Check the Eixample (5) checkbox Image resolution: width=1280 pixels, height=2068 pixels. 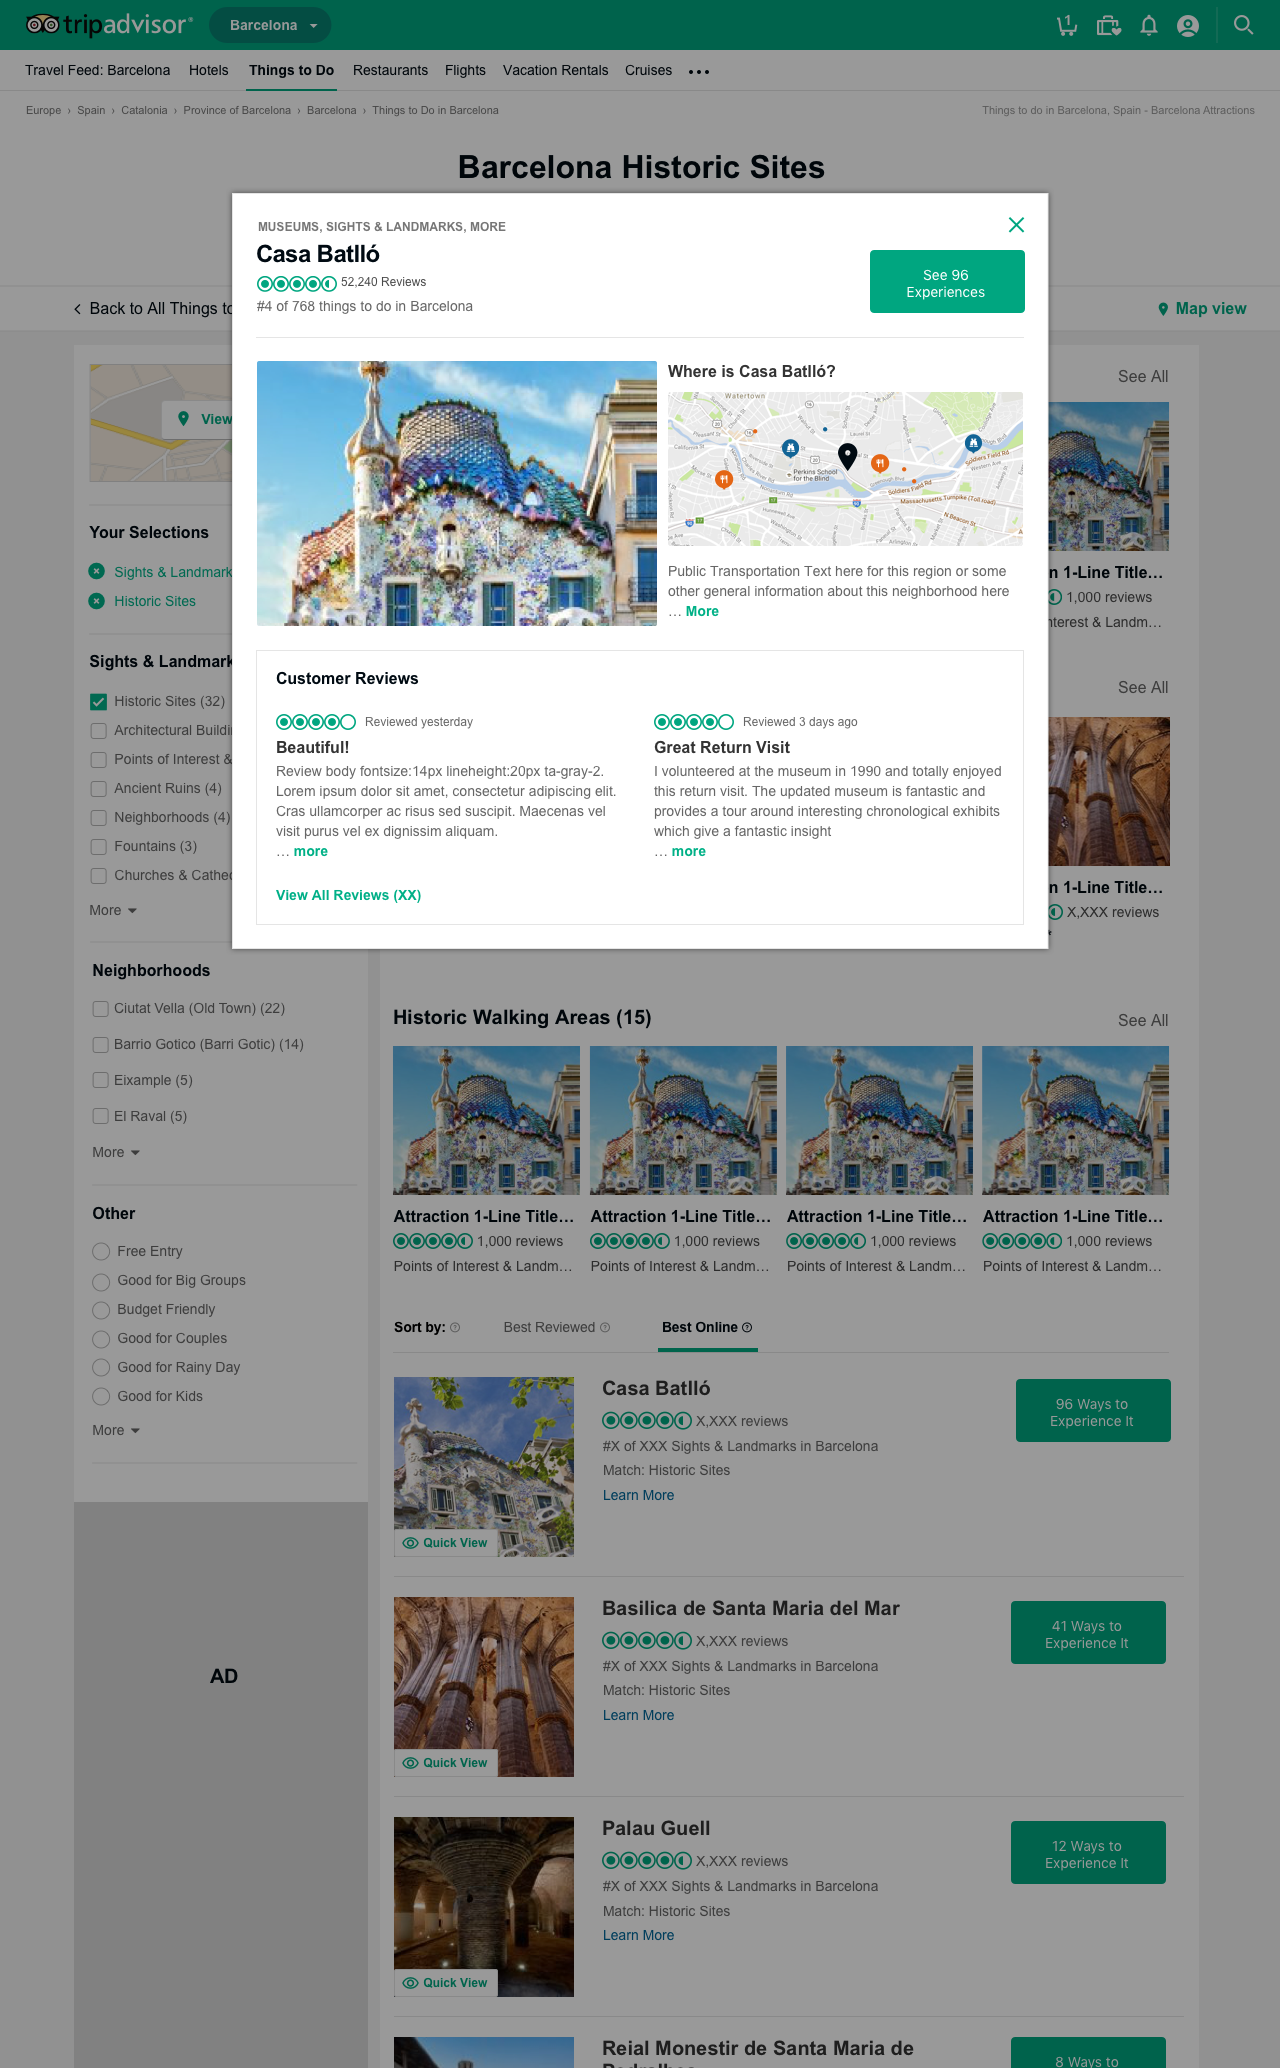pos(100,1081)
